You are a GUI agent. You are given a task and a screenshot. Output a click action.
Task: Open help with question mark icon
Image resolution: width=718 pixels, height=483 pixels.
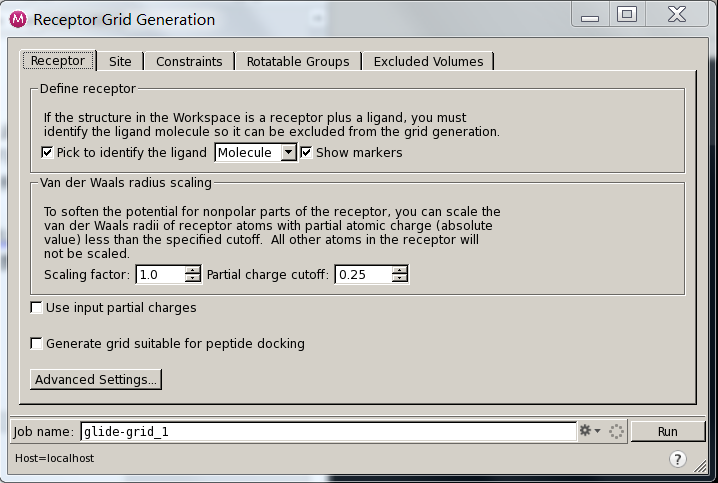coord(678,458)
